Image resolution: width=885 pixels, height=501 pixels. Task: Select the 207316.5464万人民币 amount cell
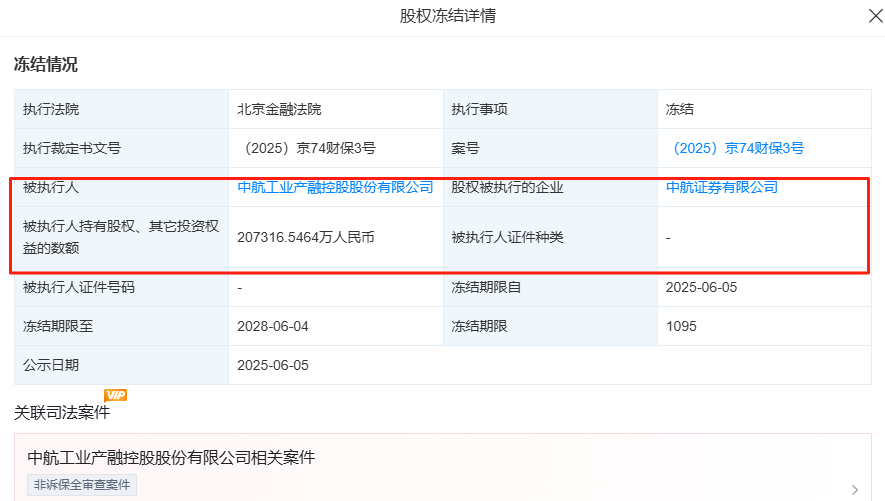tap(336, 237)
